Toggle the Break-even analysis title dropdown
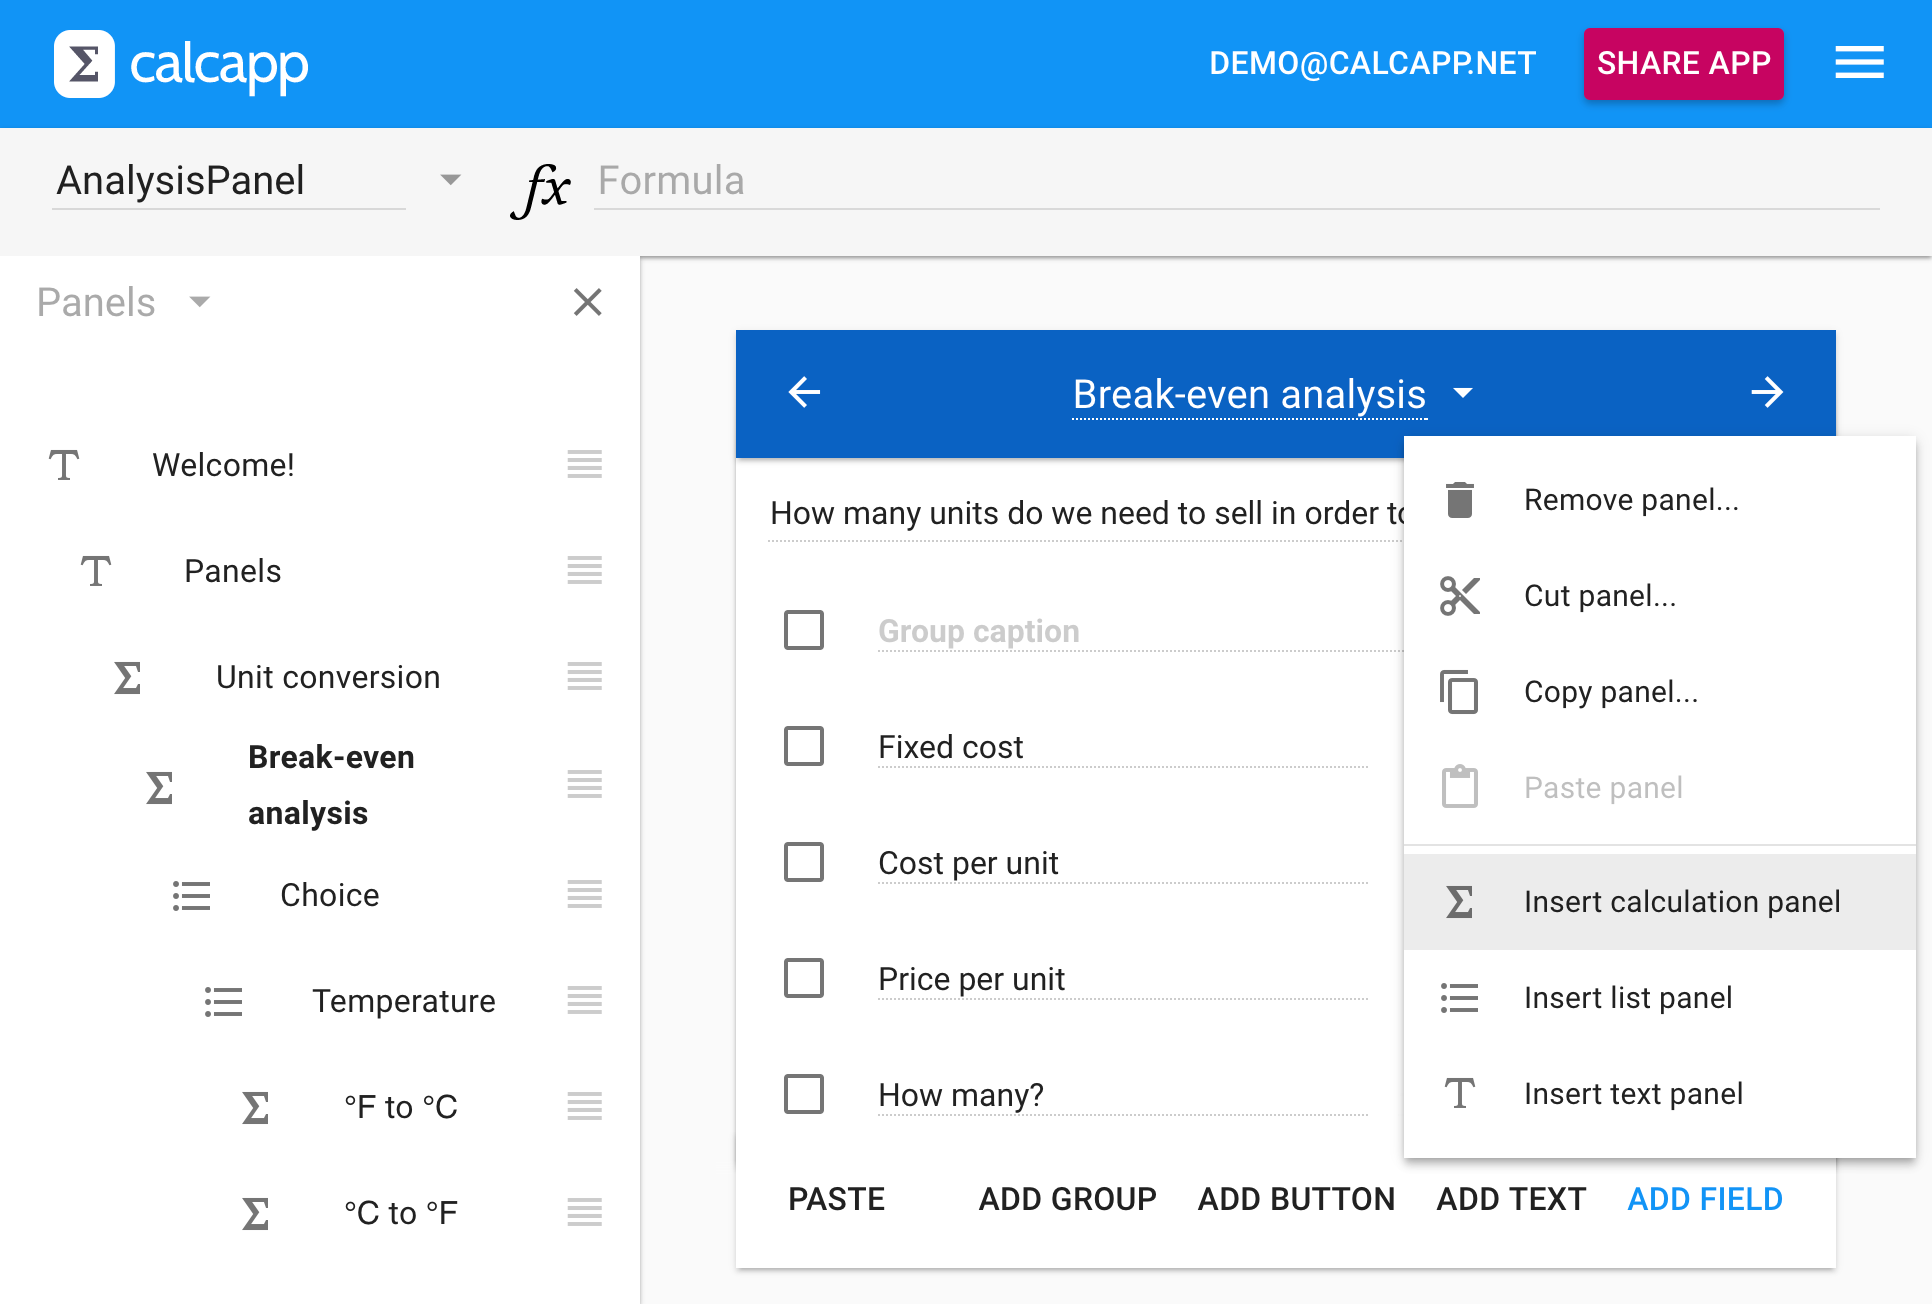The image size is (1932, 1304). [x=1462, y=393]
